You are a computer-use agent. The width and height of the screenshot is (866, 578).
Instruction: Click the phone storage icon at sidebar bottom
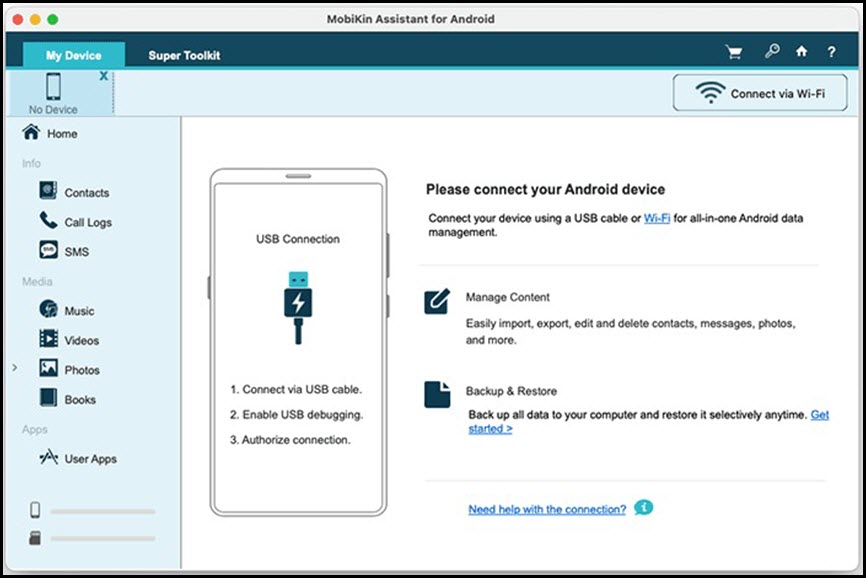[x=35, y=510]
